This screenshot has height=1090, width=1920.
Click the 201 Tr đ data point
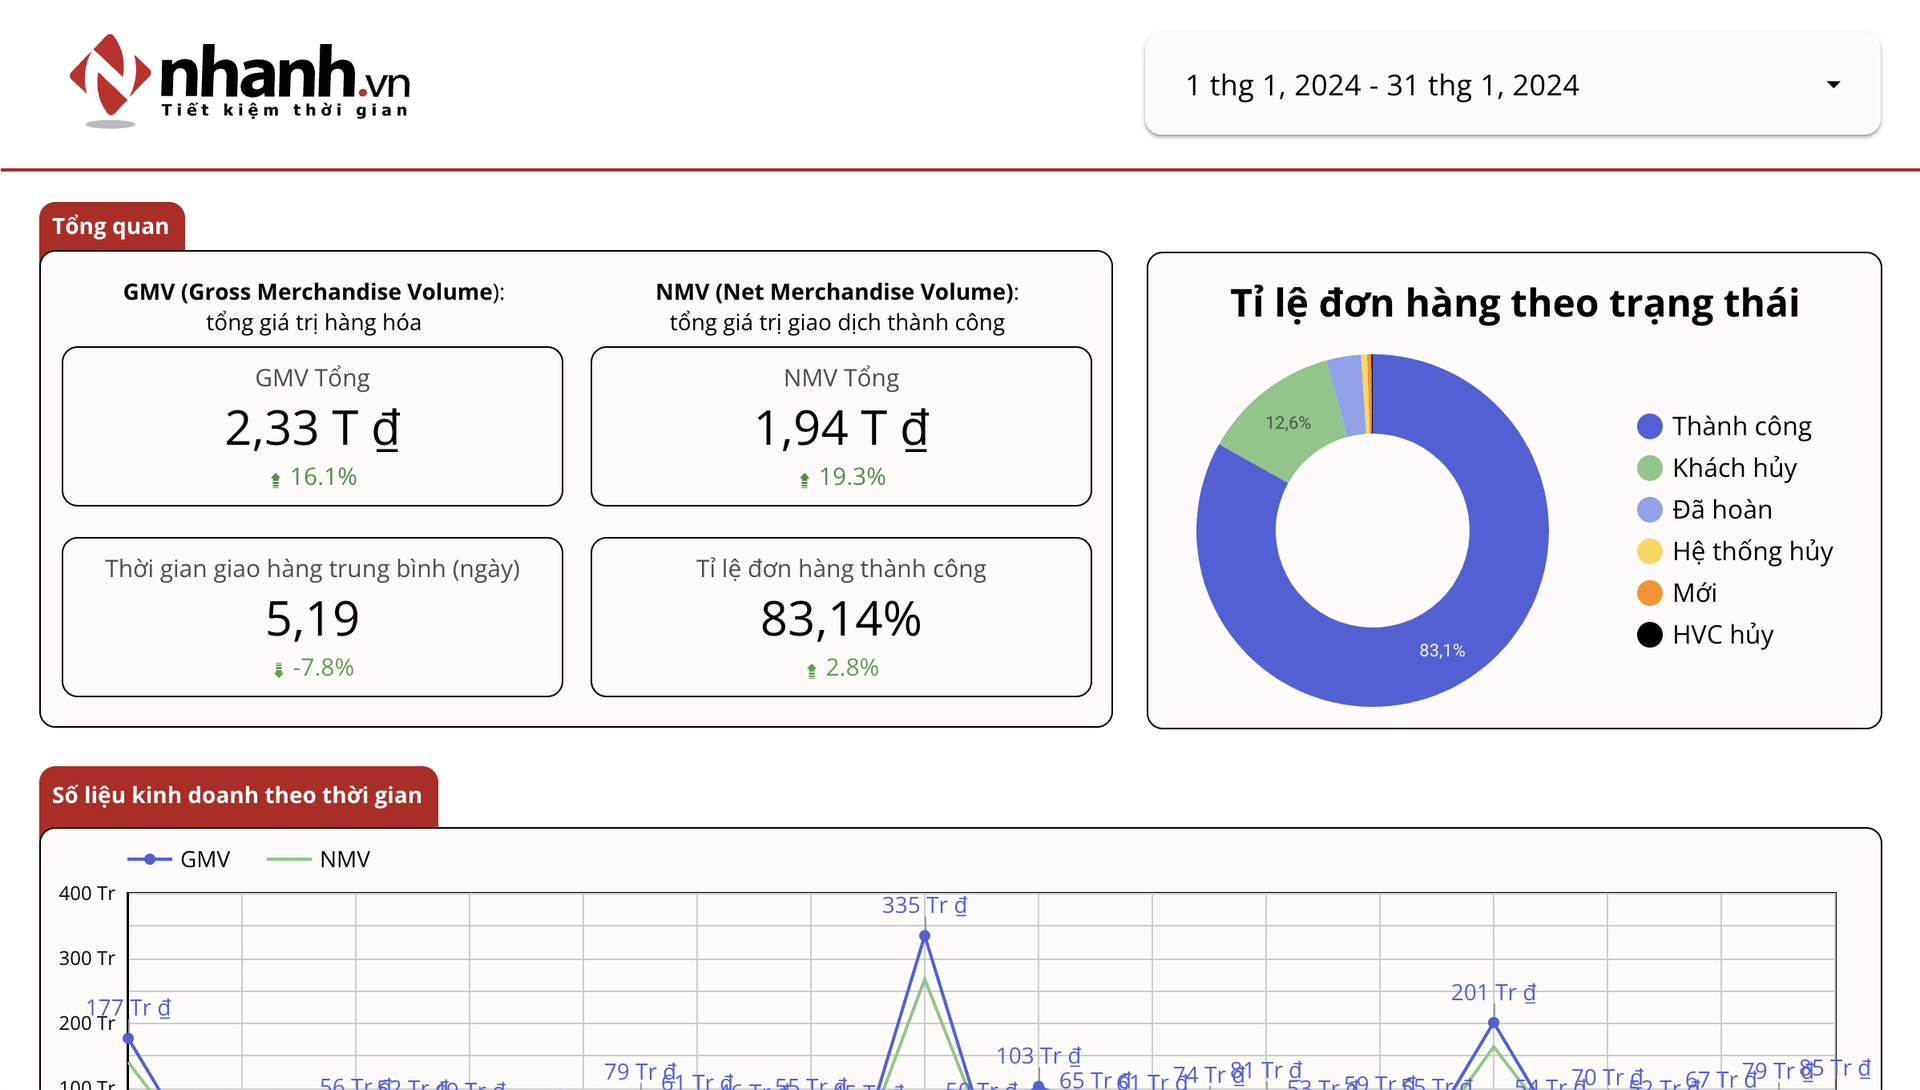pyautogui.click(x=1493, y=1023)
